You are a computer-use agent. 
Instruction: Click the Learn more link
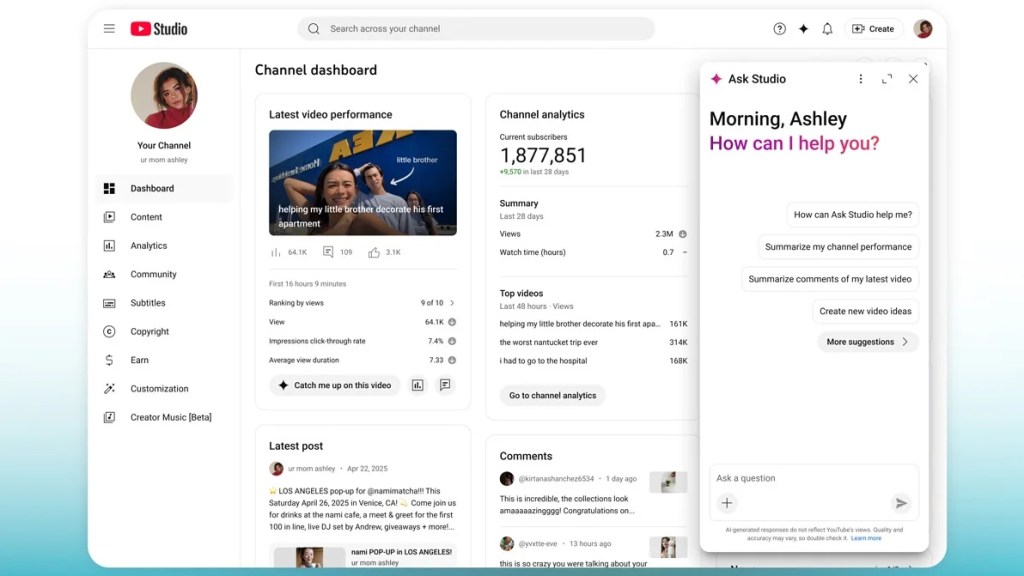click(866, 538)
